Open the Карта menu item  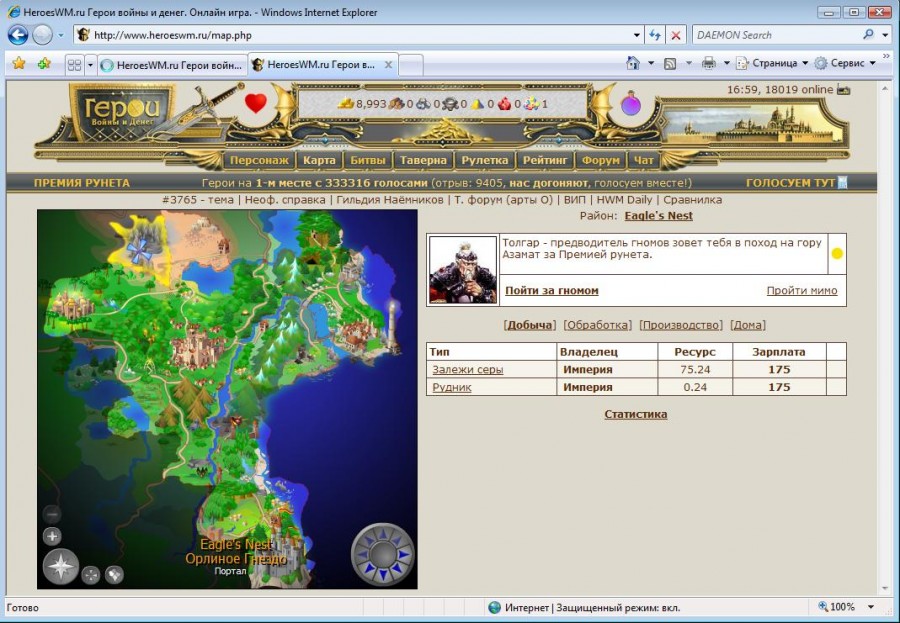click(x=319, y=160)
